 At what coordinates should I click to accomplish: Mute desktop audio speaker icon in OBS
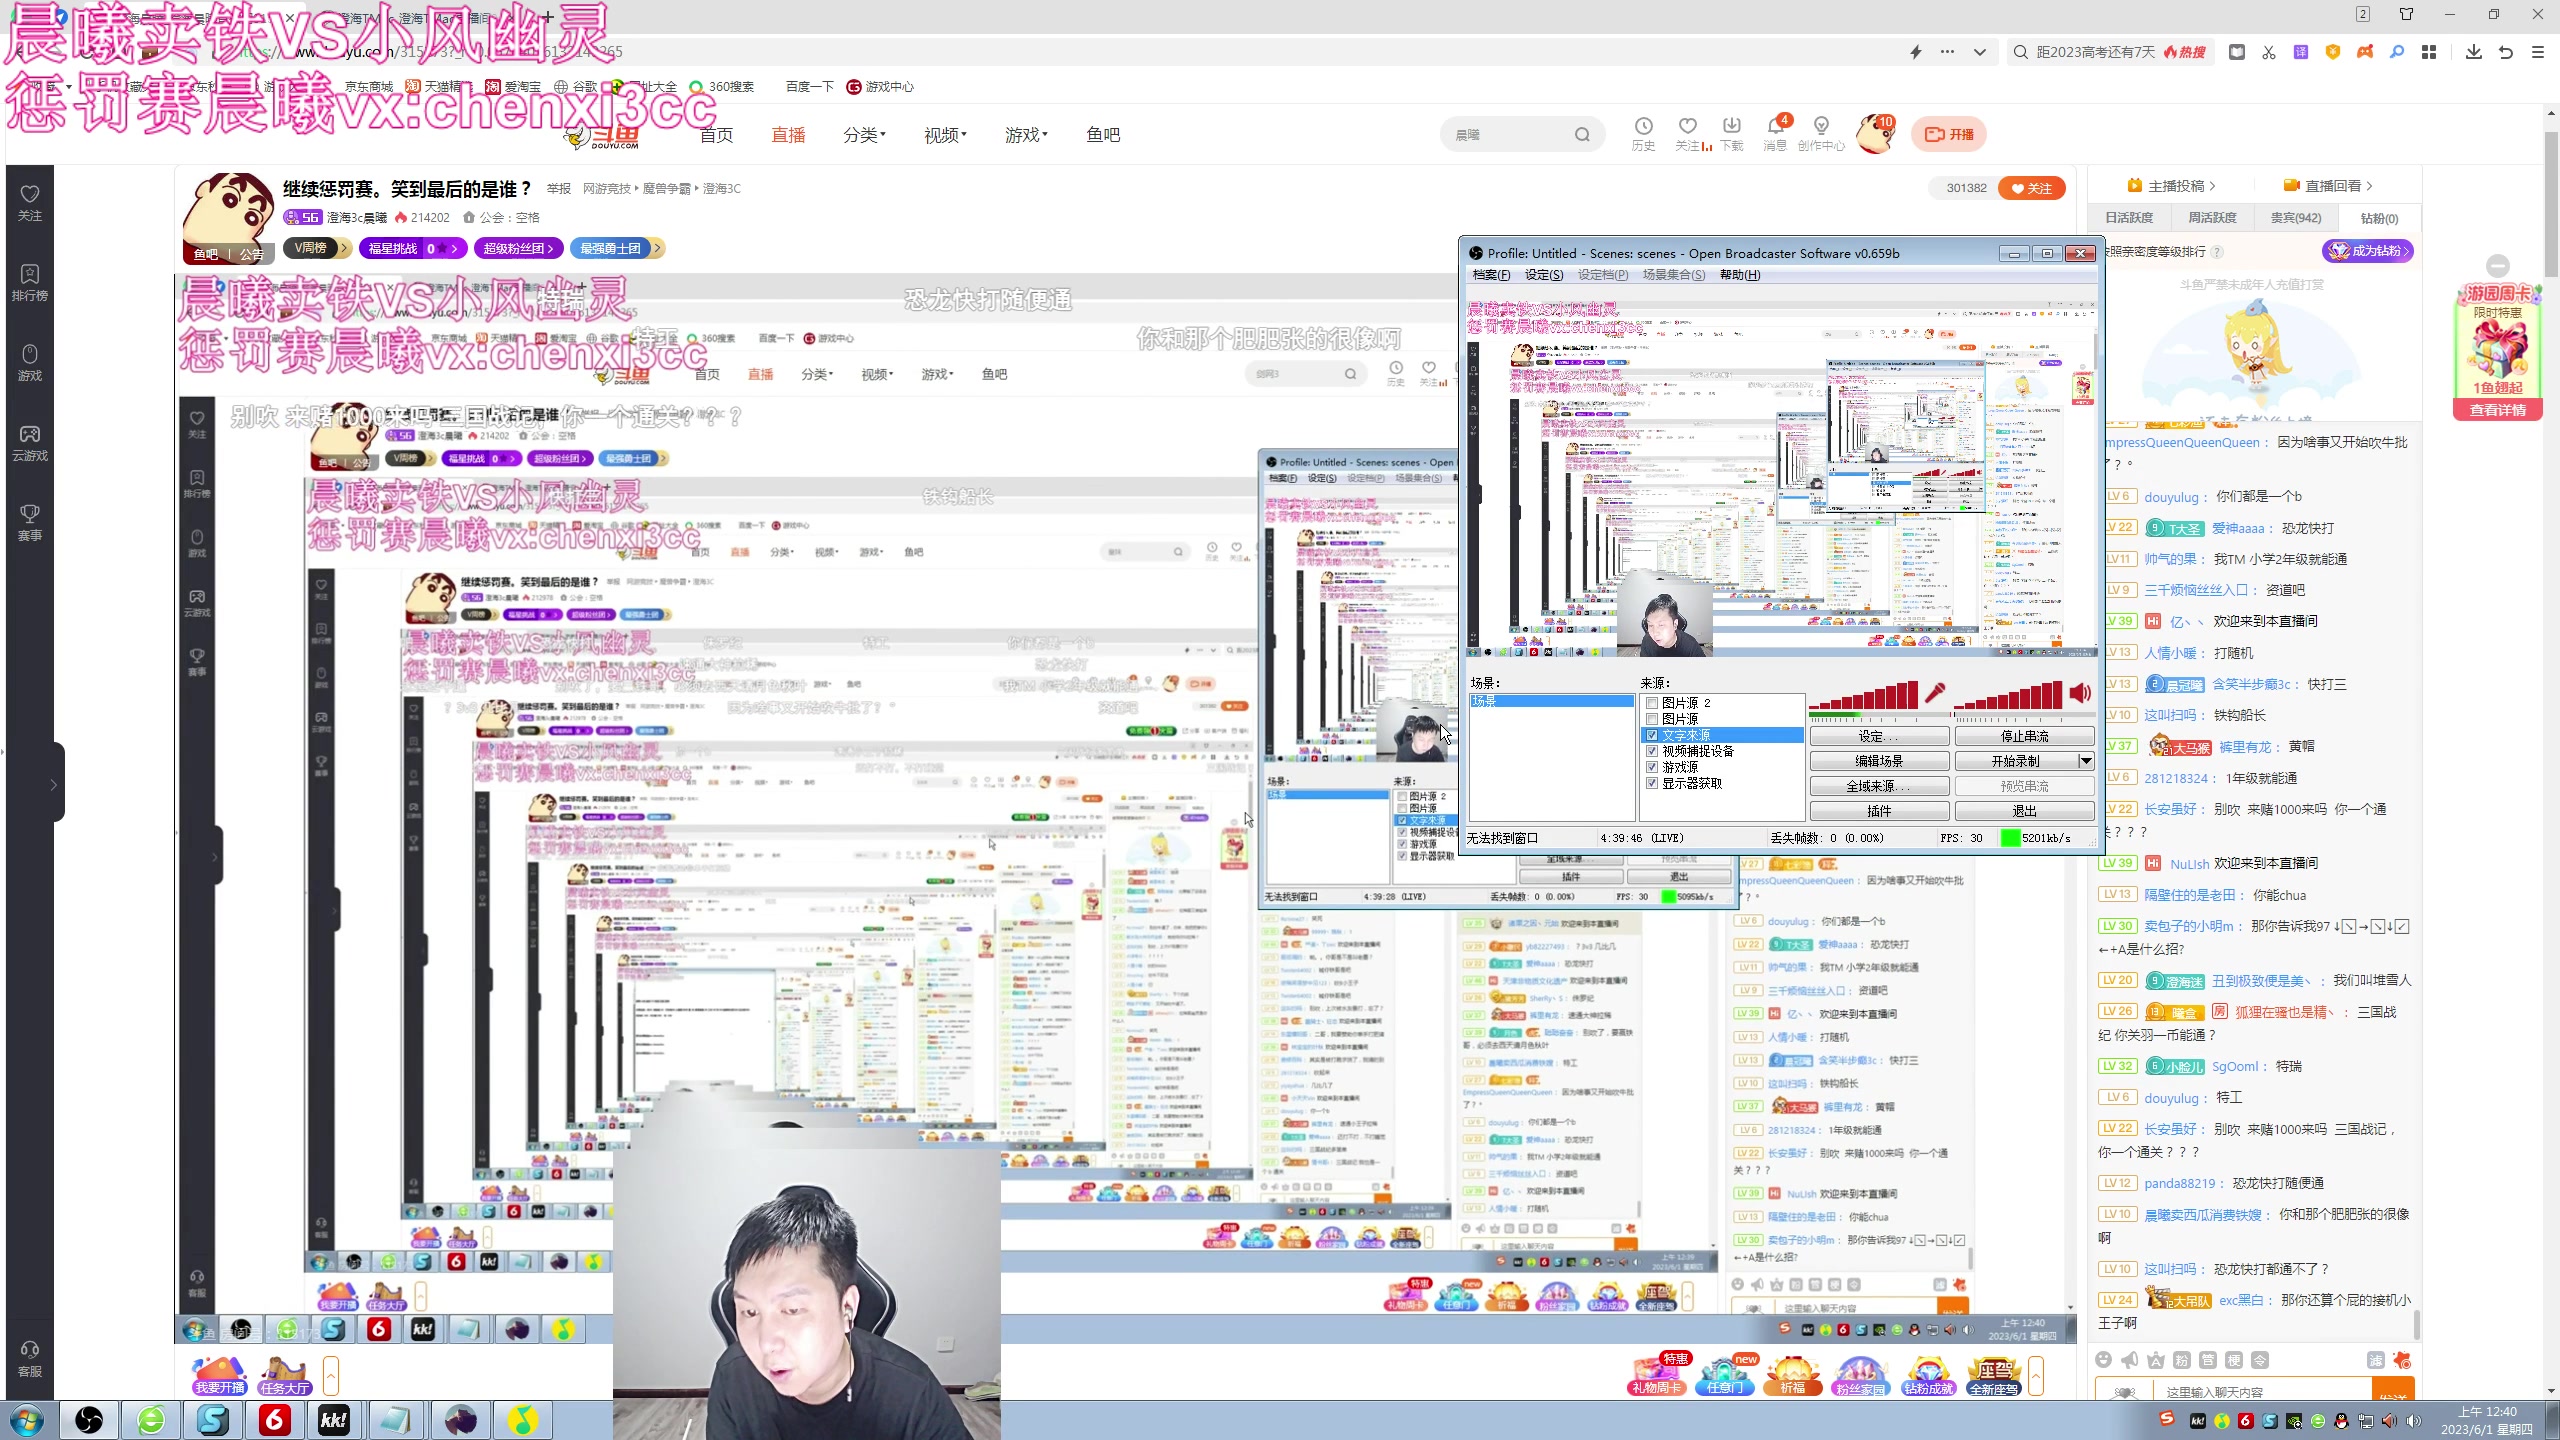coord(2080,693)
